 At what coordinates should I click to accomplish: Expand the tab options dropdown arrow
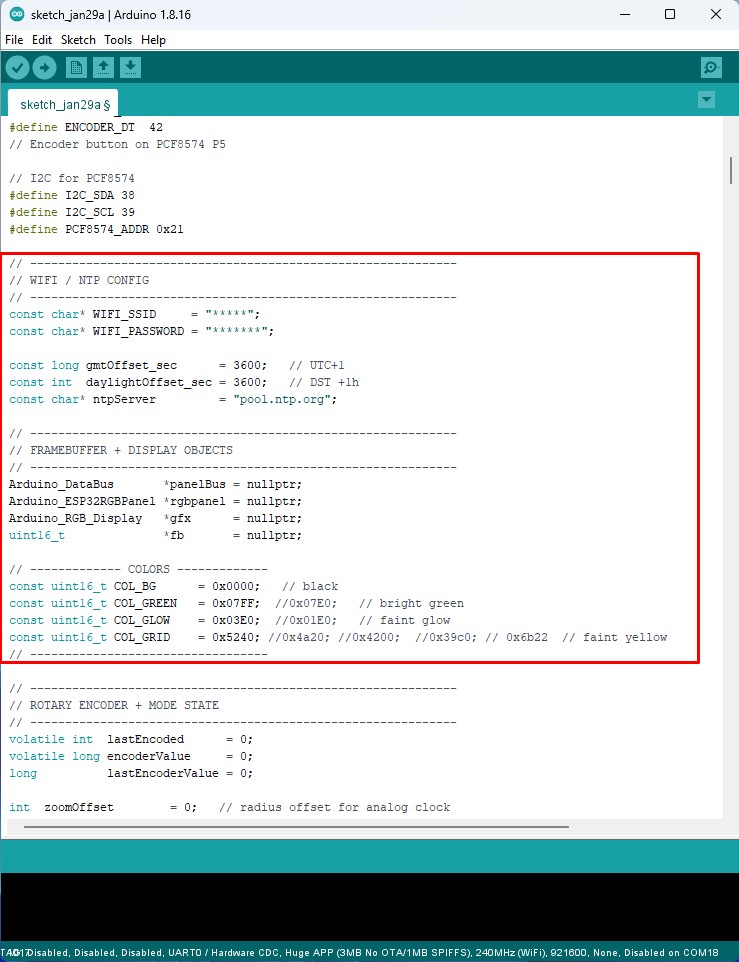click(x=707, y=100)
